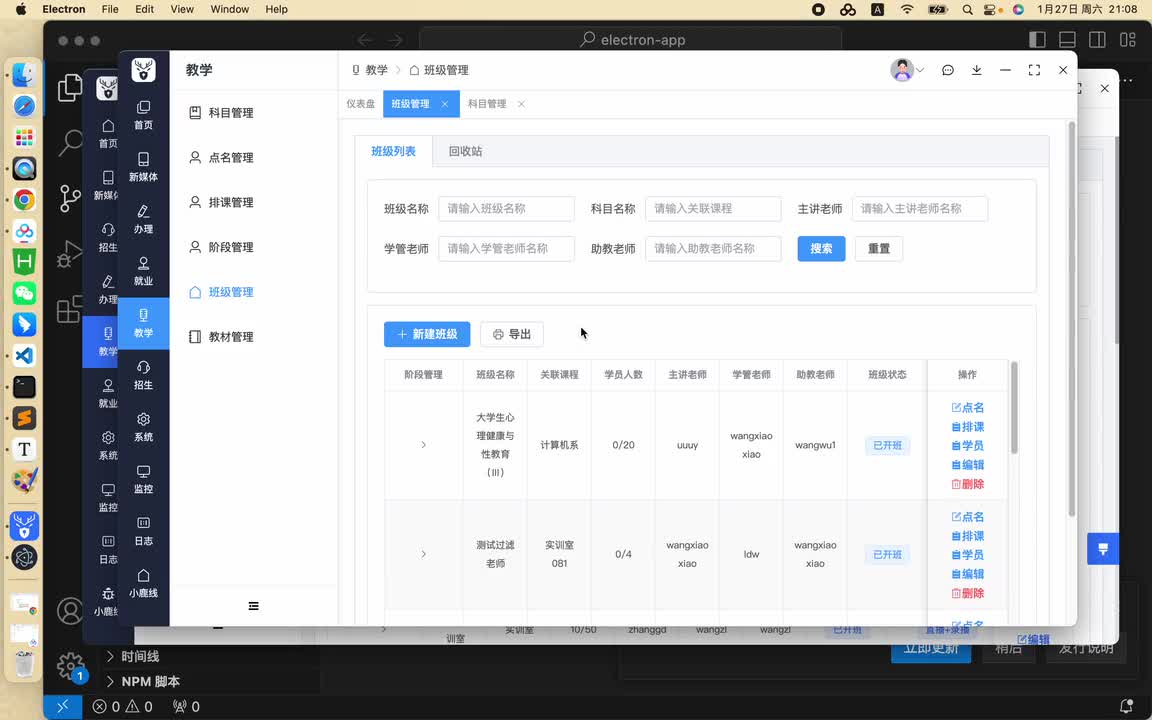Image resolution: width=1152 pixels, height=720 pixels.
Task: Expand NPM 脚本 section in VS Code
Action: tap(143, 681)
